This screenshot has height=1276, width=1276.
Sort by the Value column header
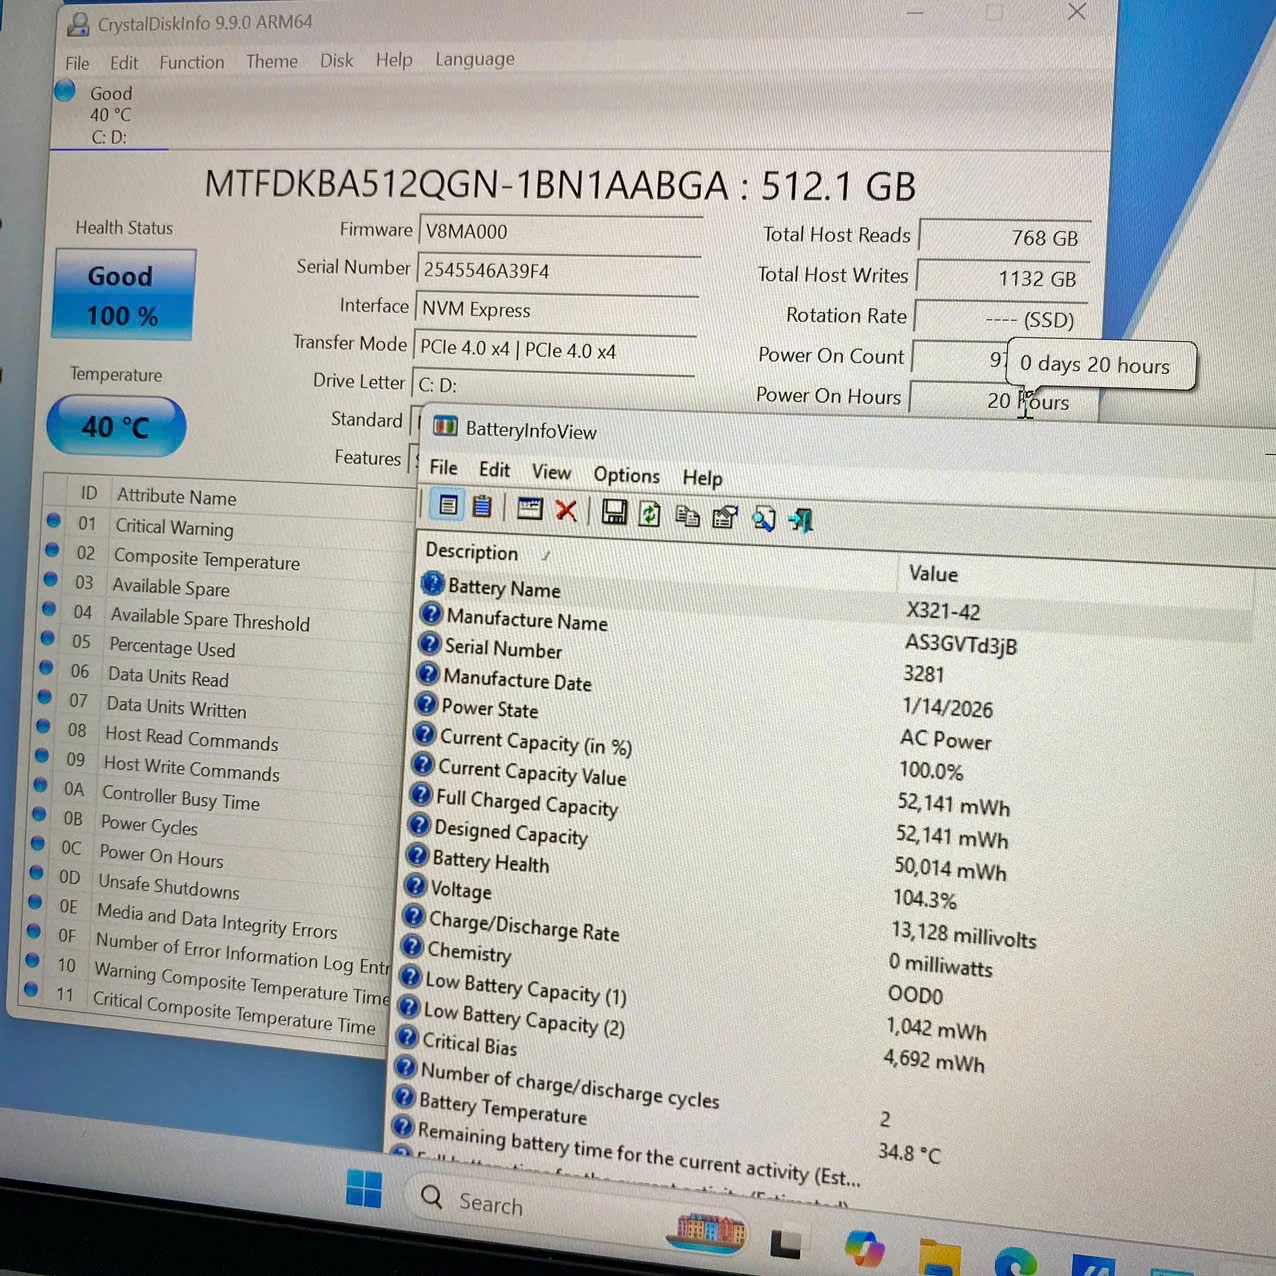point(933,573)
